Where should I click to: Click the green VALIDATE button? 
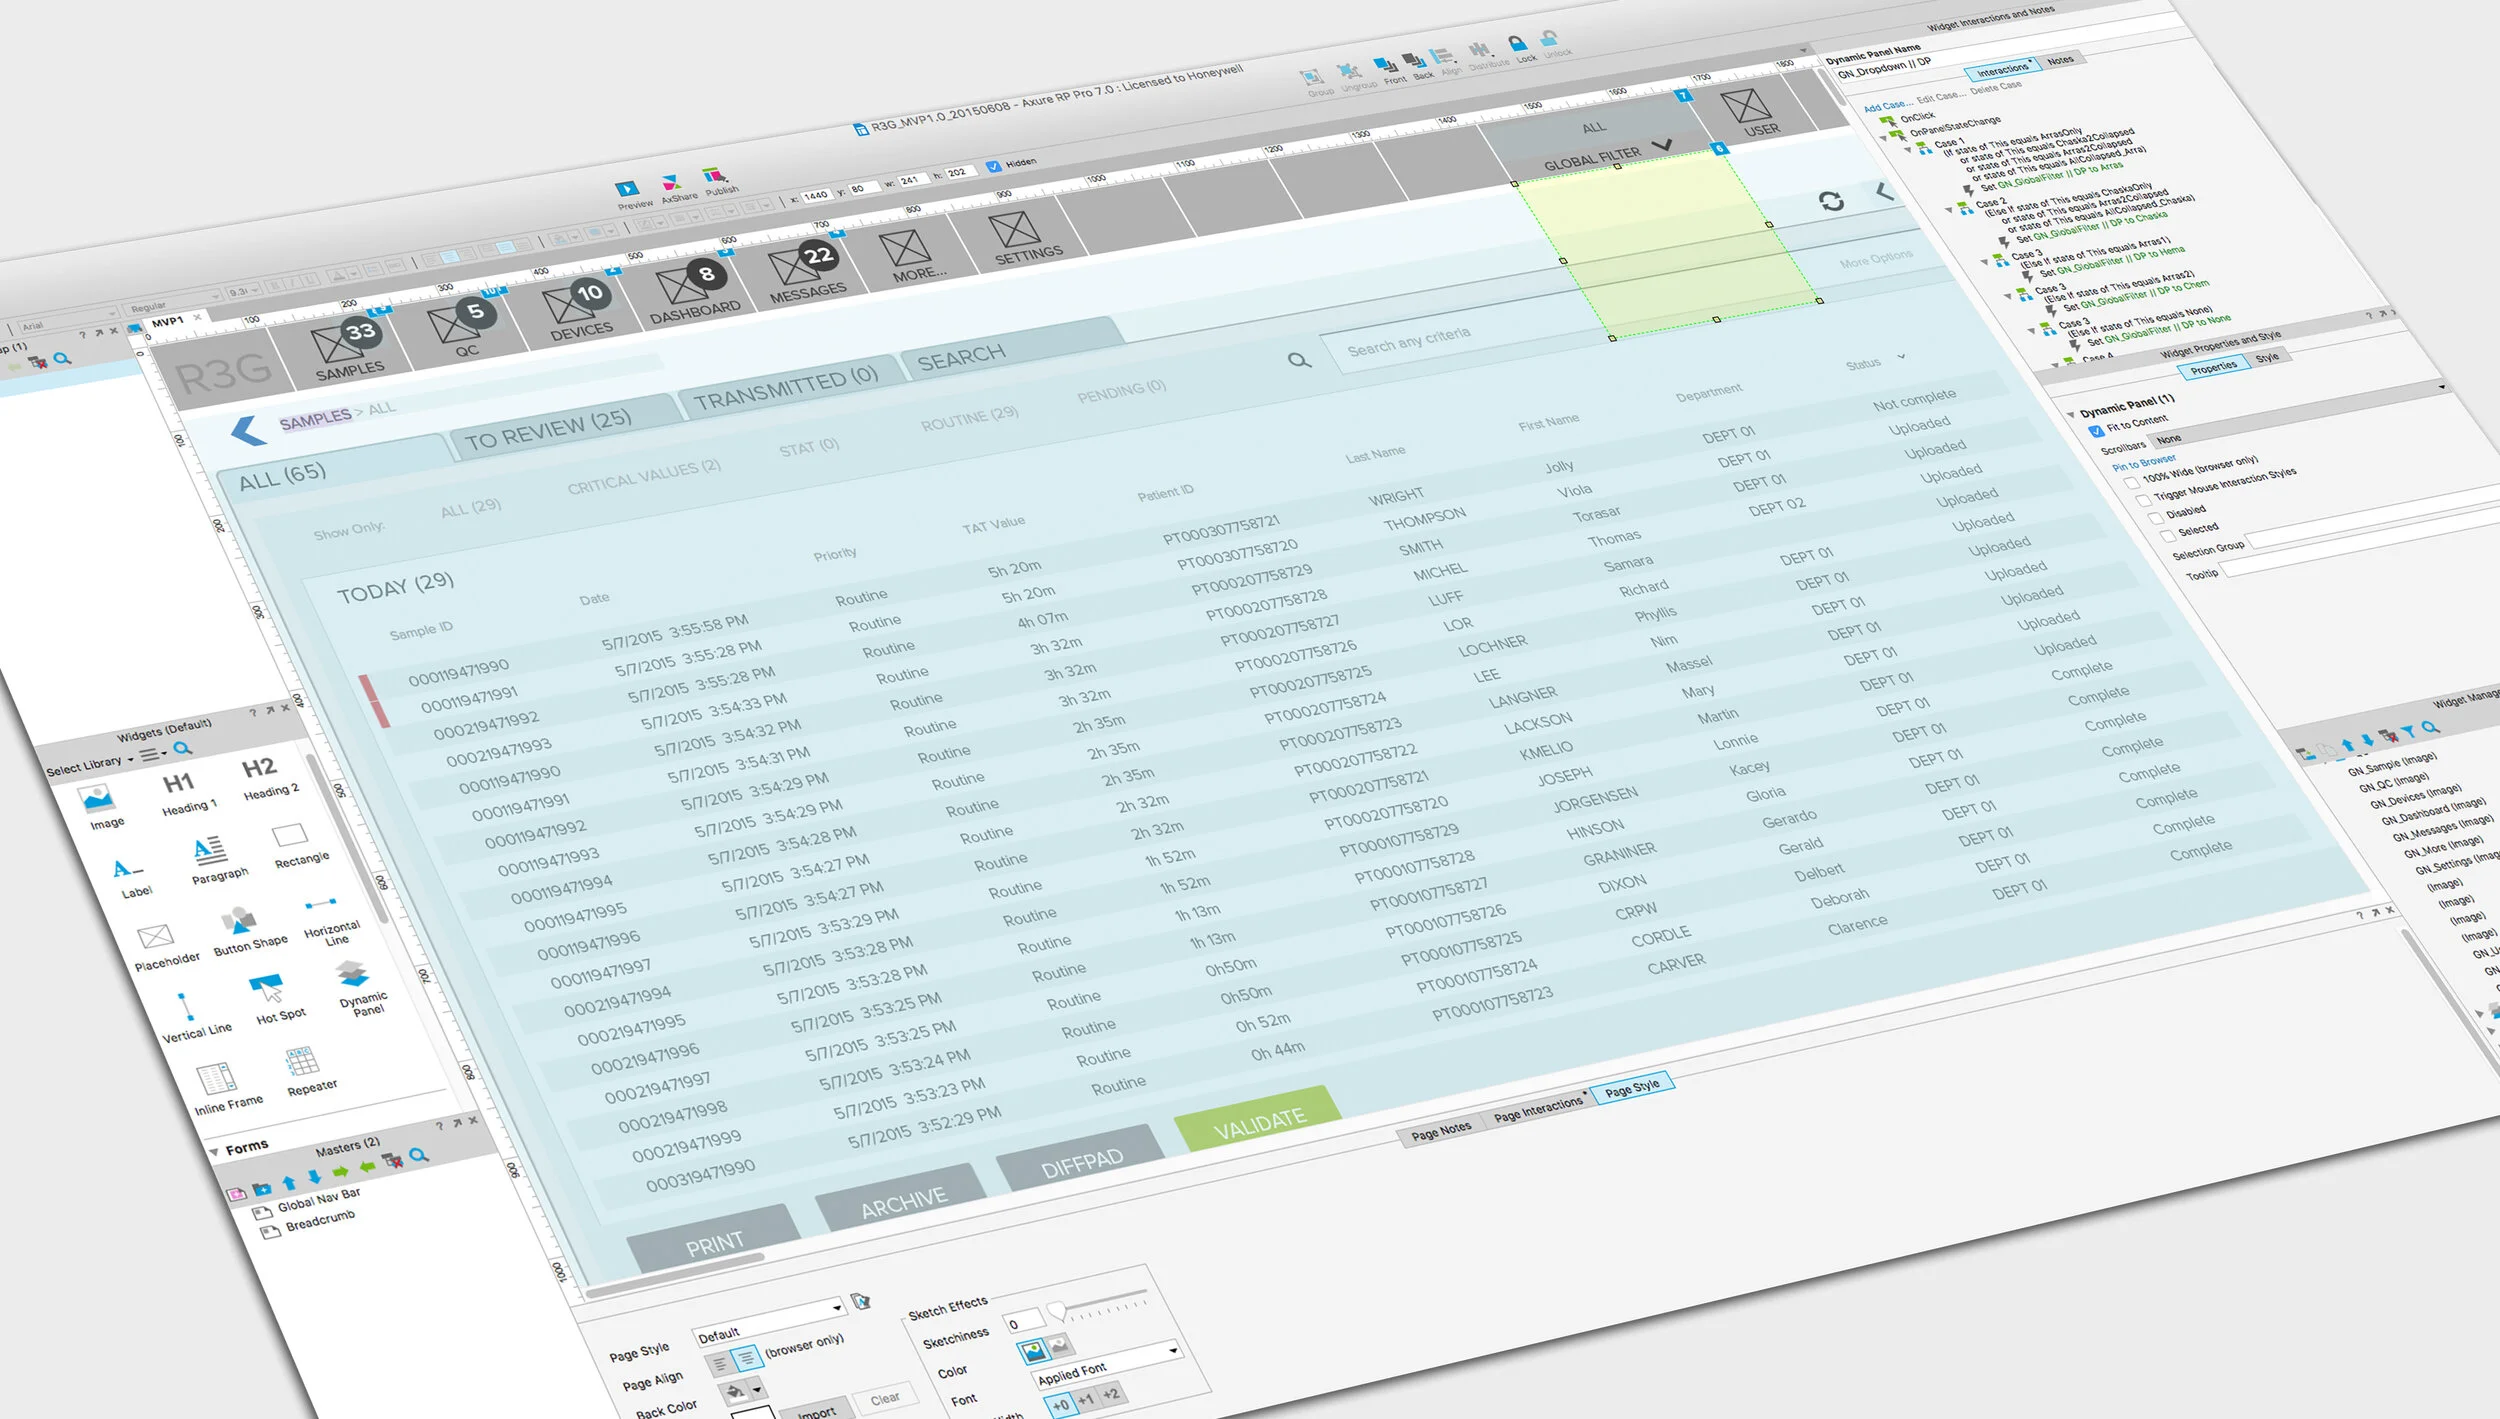pyautogui.click(x=1260, y=1119)
